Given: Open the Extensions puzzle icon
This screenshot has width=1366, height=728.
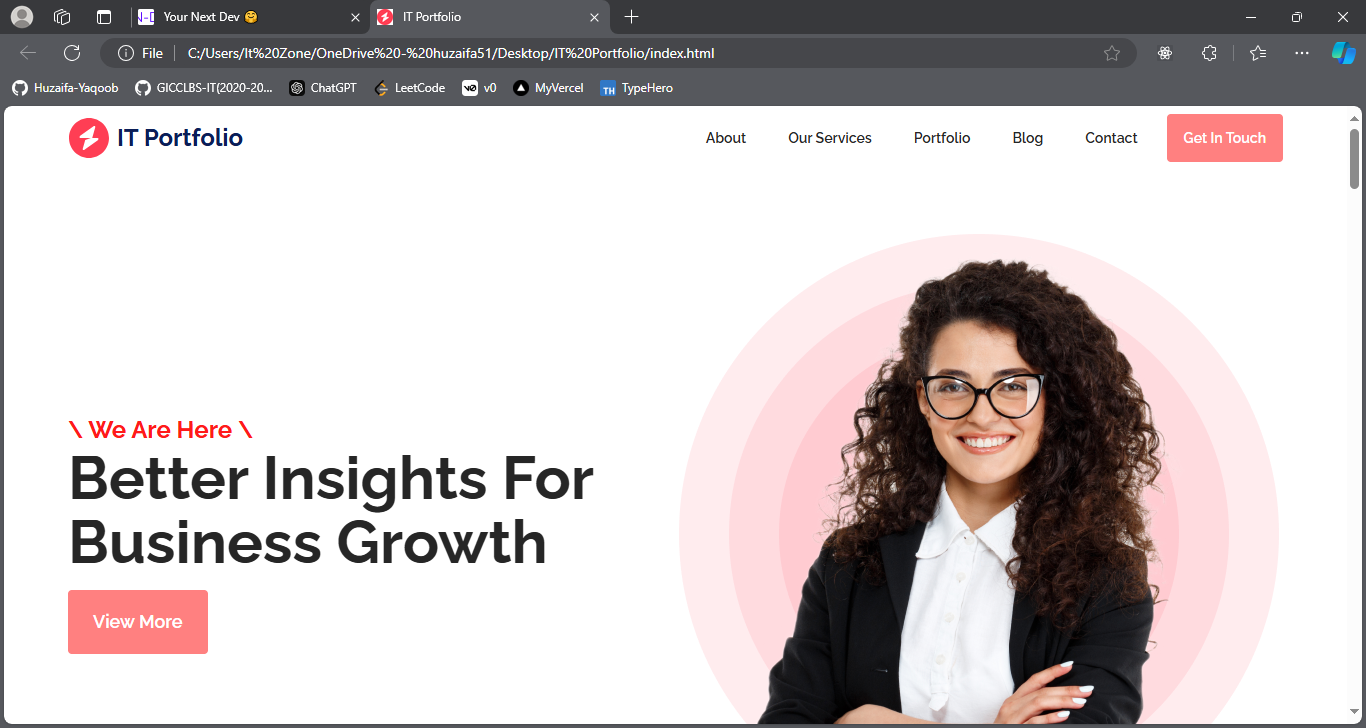Looking at the screenshot, I should click(1209, 53).
